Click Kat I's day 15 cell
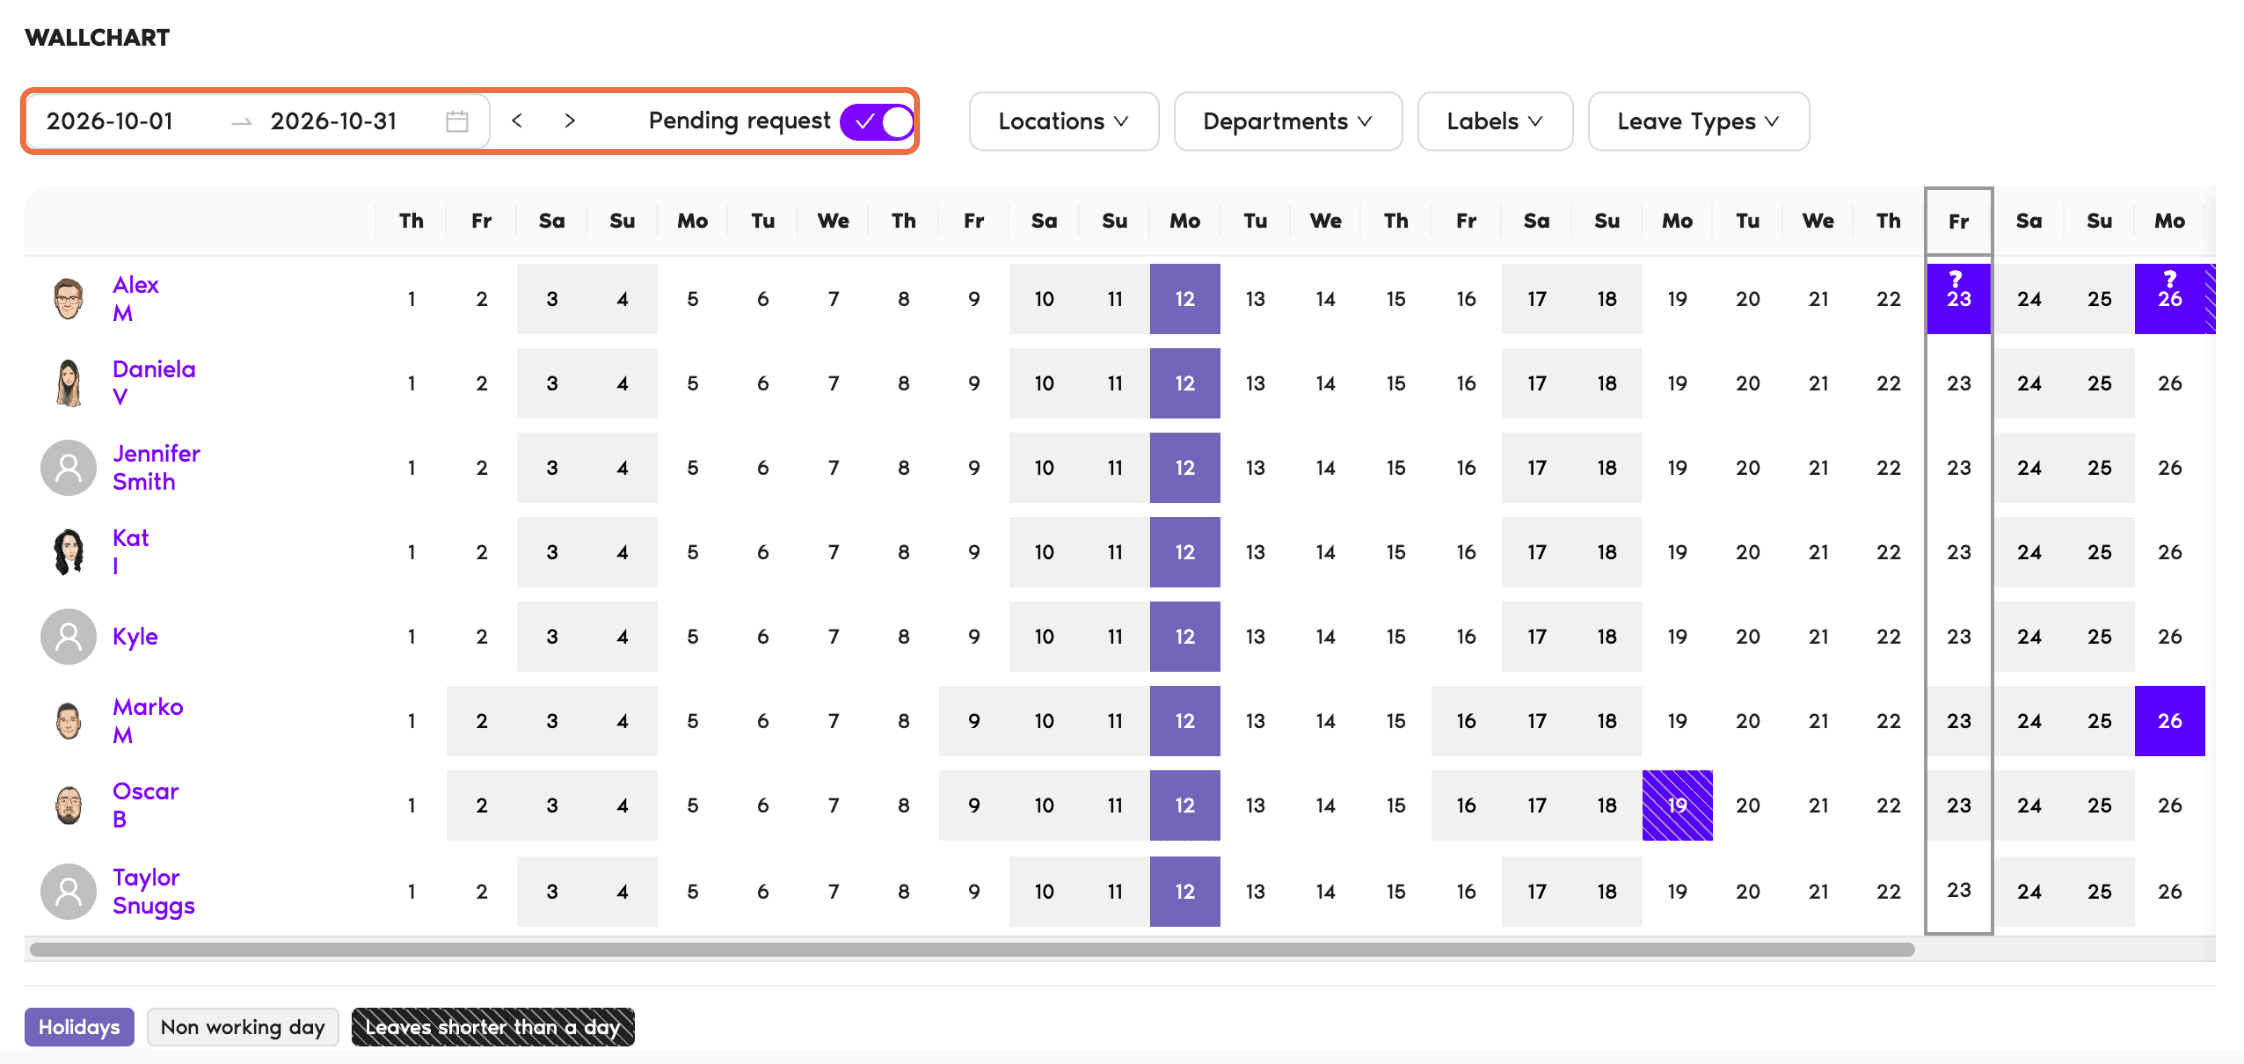The height and width of the screenshot is (1064, 2244). pyautogui.click(x=1396, y=552)
